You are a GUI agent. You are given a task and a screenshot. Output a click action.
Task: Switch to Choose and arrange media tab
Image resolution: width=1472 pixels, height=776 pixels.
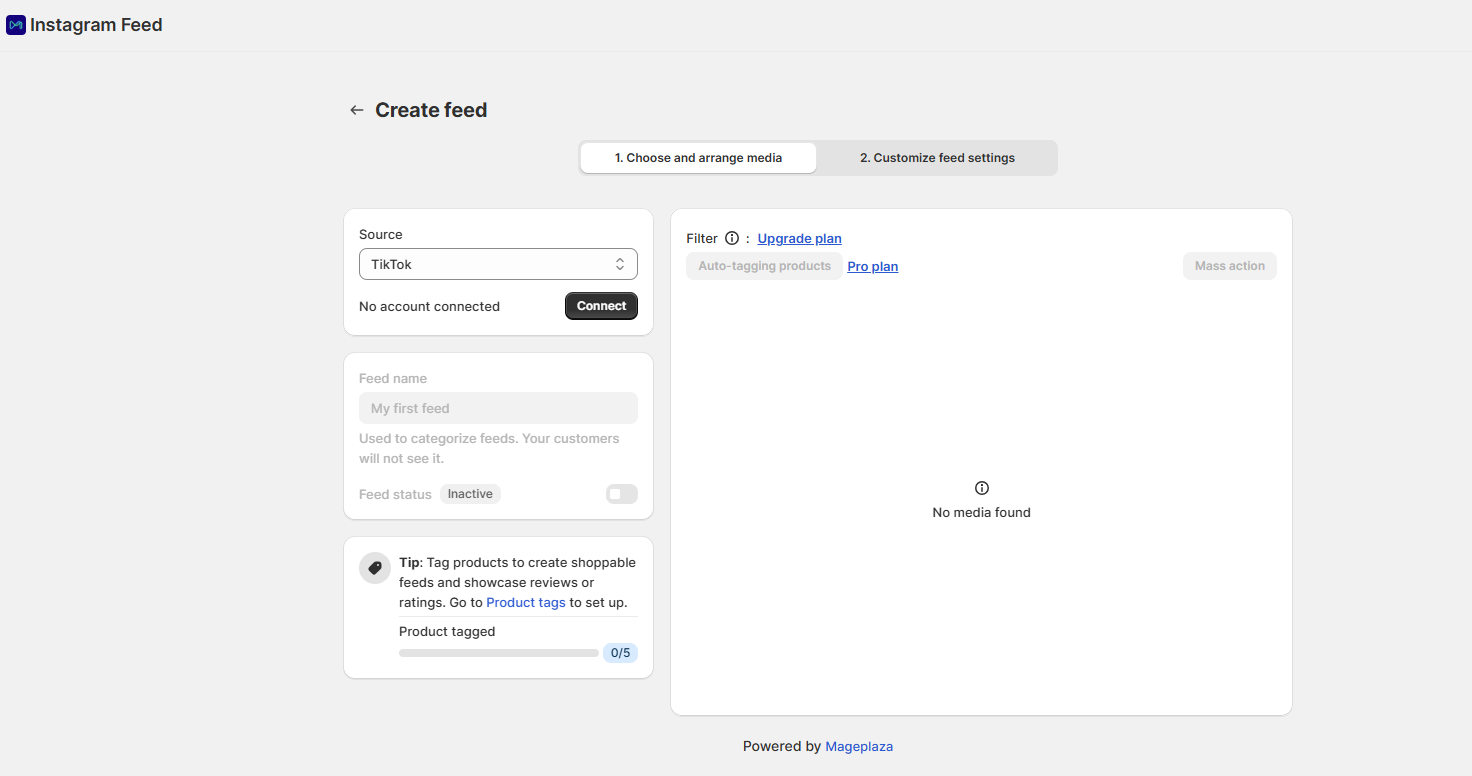[698, 158]
